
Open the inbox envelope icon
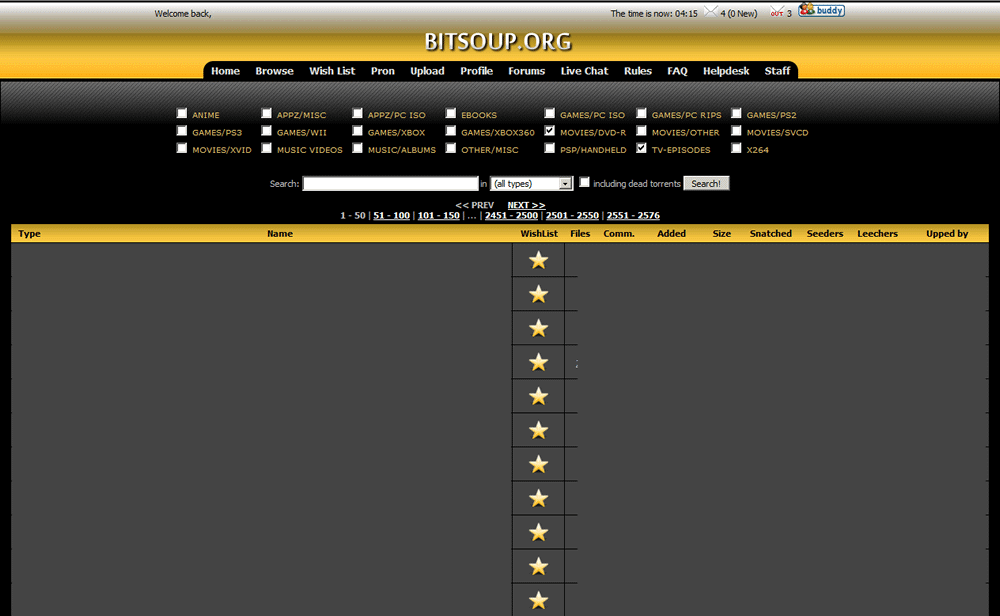click(x=710, y=11)
